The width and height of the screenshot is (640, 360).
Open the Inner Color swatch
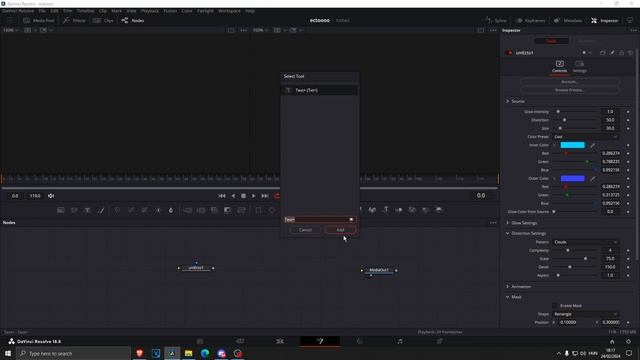pyautogui.click(x=572, y=145)
